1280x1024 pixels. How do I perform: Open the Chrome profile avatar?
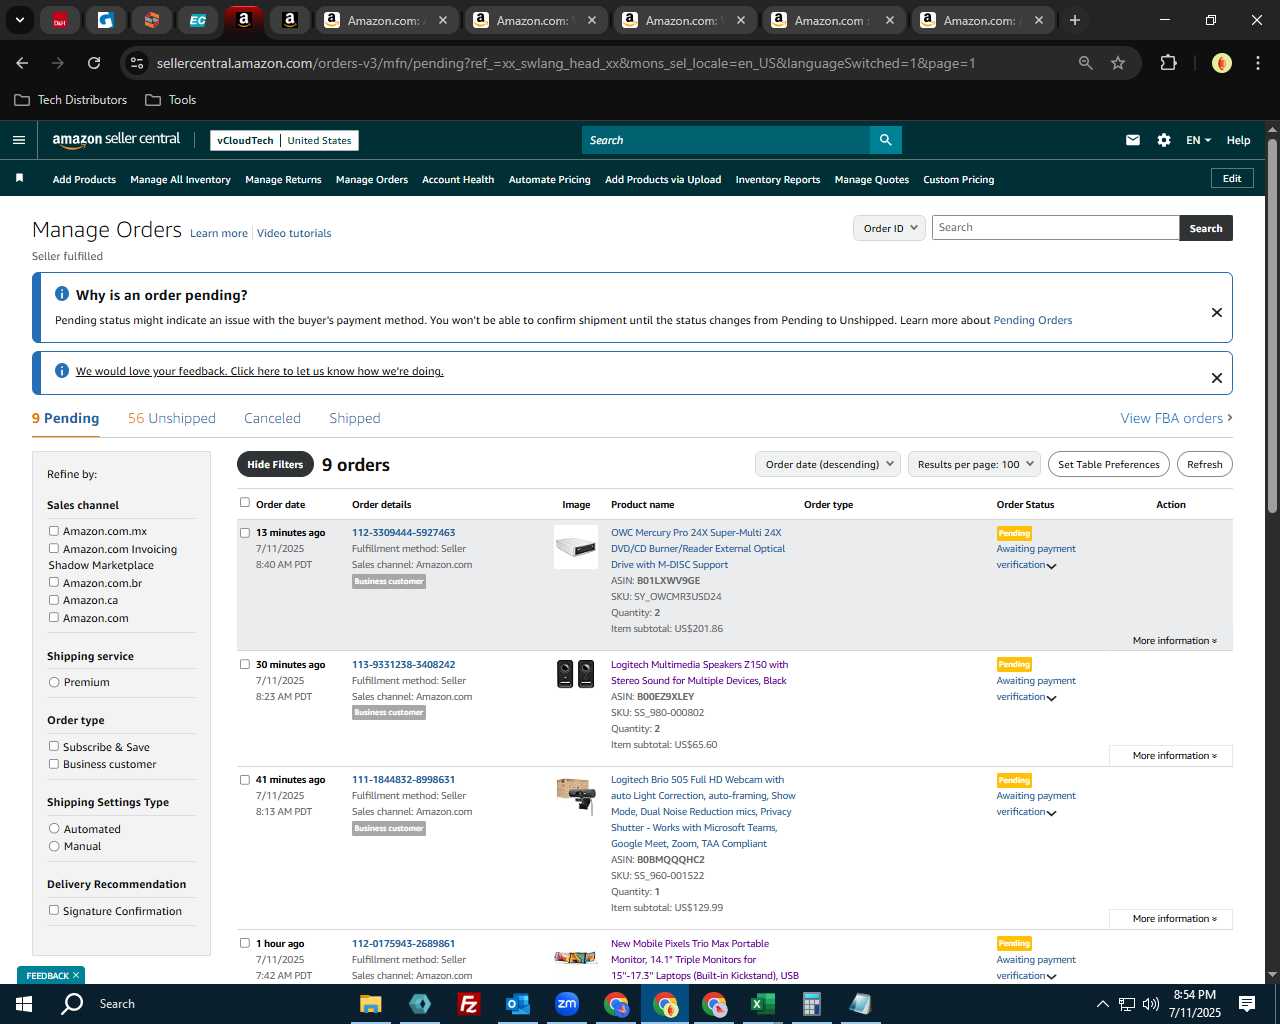1221,63
